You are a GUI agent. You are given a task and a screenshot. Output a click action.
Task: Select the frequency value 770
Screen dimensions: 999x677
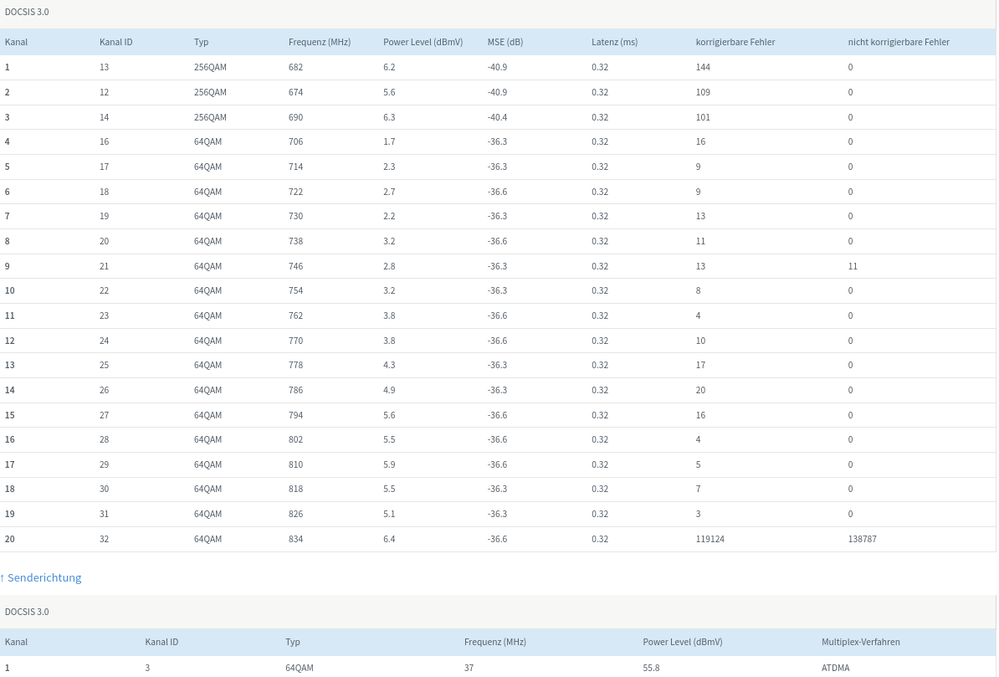pyautogui.click(x=296, y=341)
